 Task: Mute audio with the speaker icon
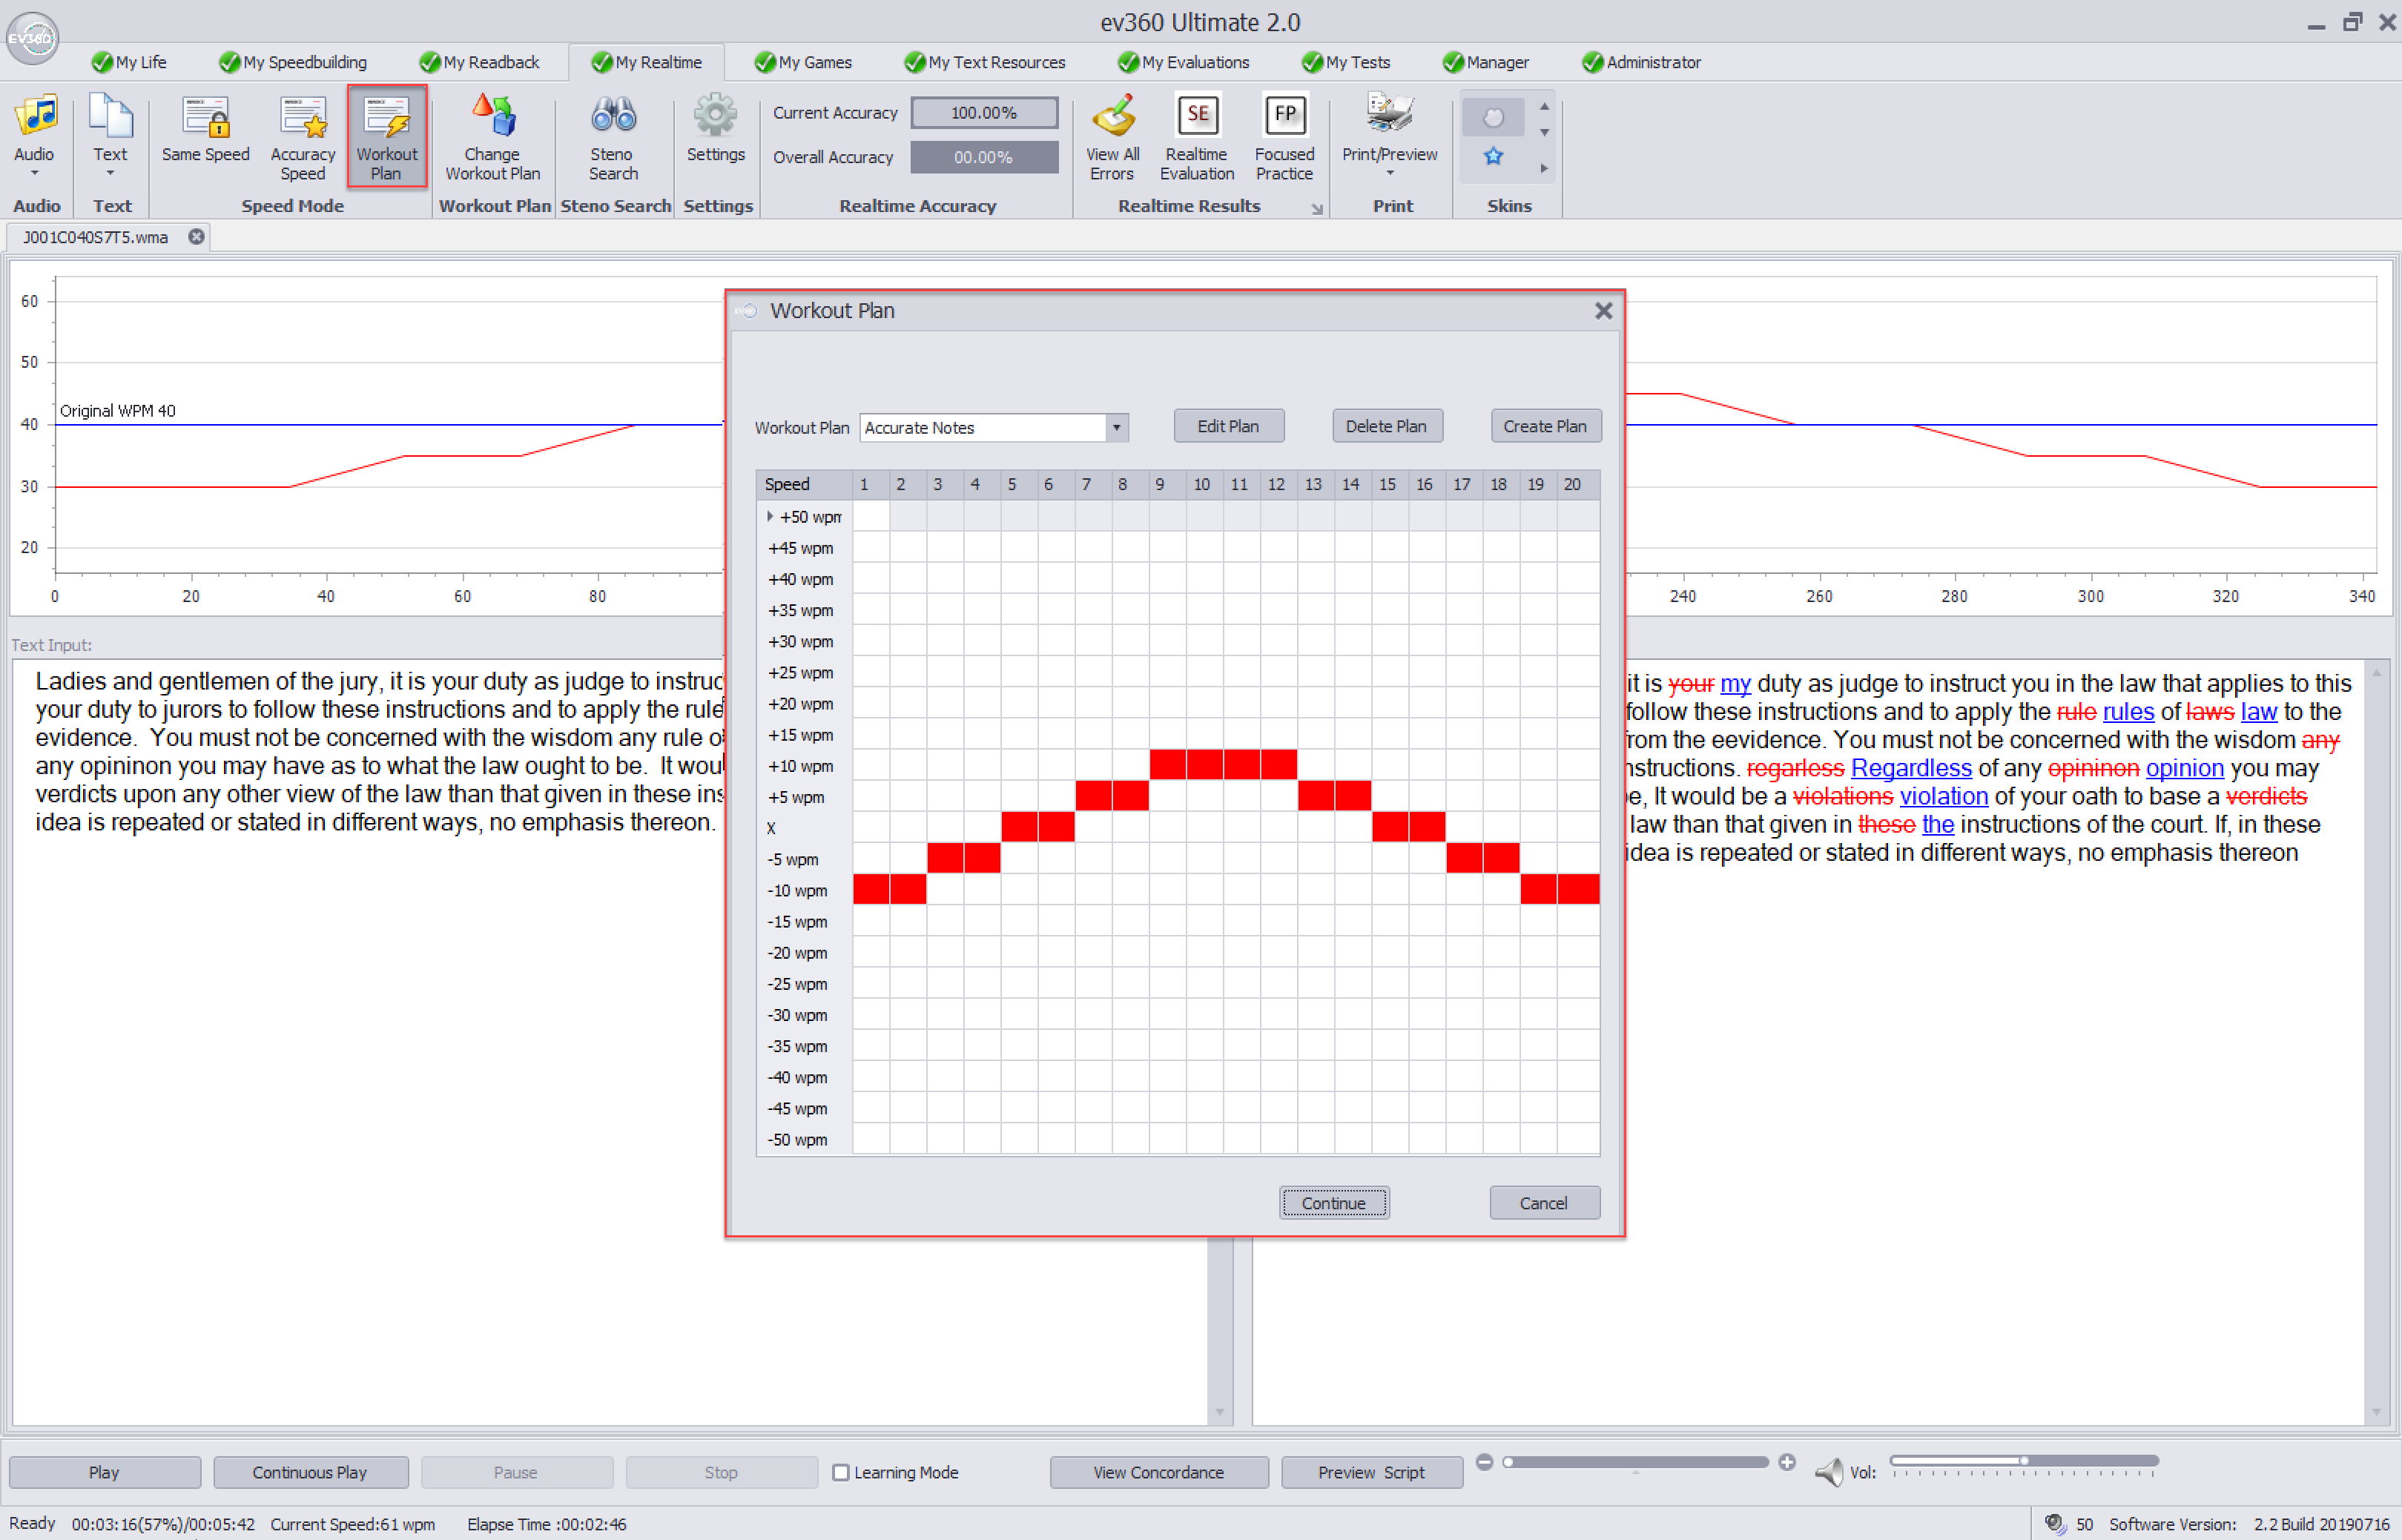click(1829, 1471)
